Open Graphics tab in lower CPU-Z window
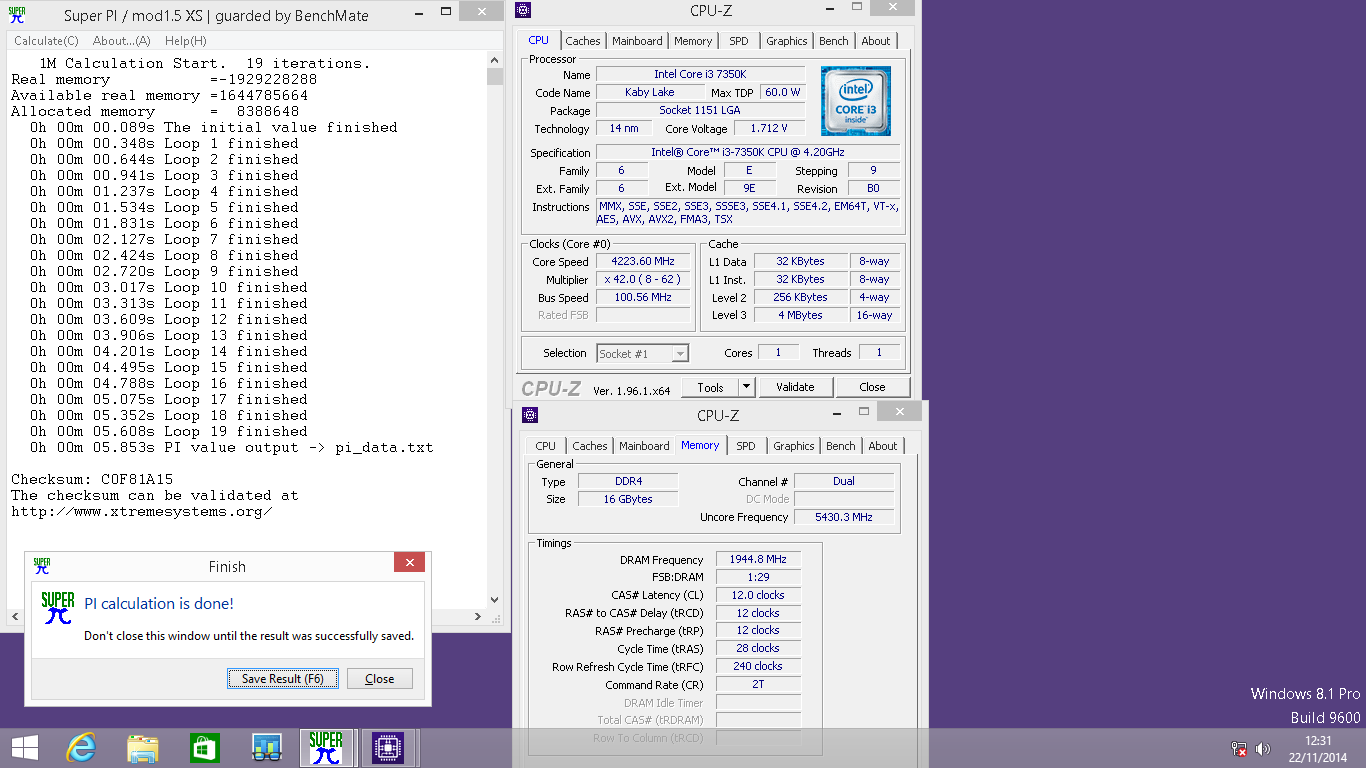This screenshot has width=1366, height=768. (x=794, y=446)
